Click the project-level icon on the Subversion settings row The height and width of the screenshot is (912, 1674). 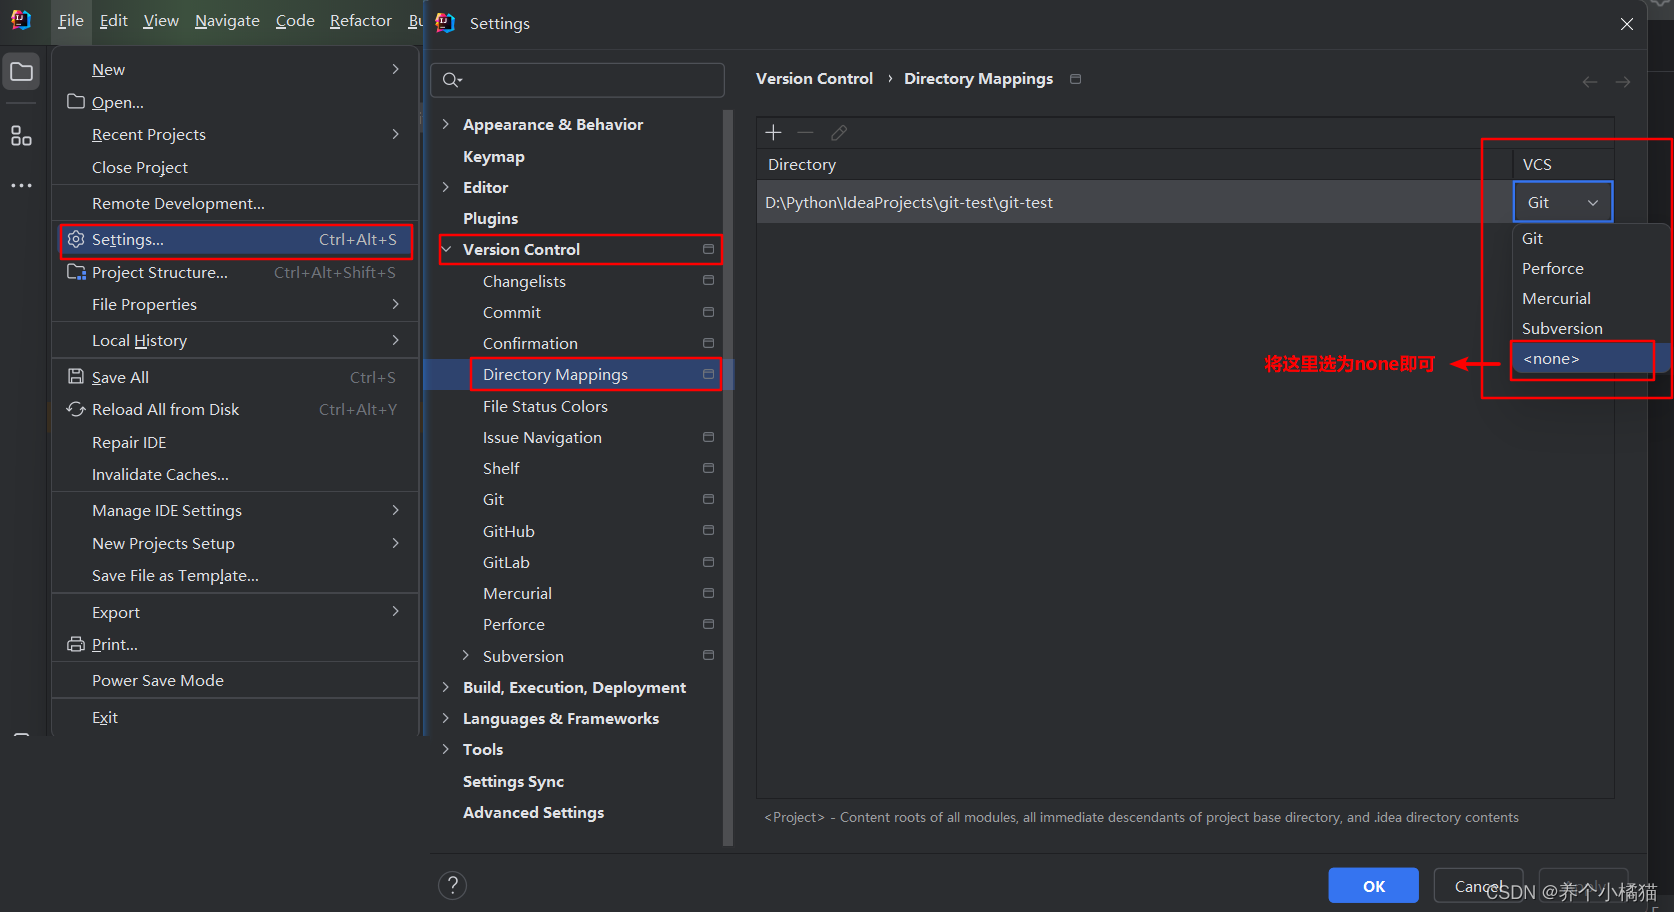point(708,656)
